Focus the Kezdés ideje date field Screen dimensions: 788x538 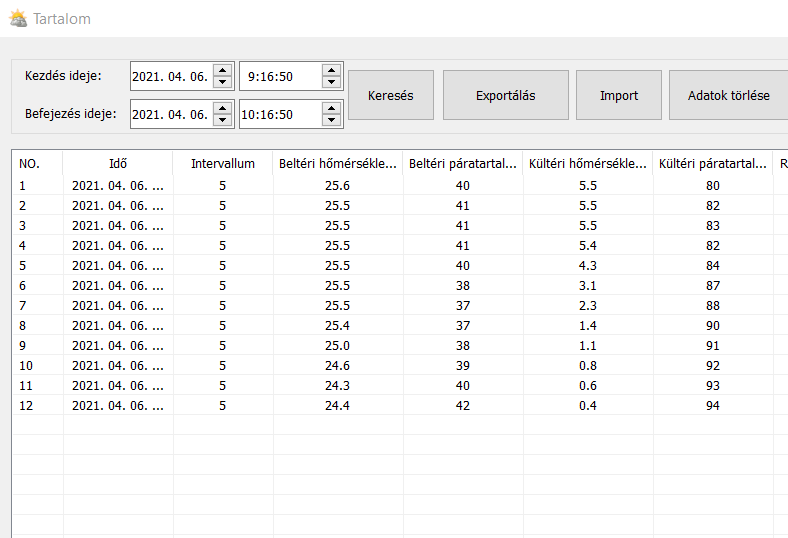coord(170,76)
